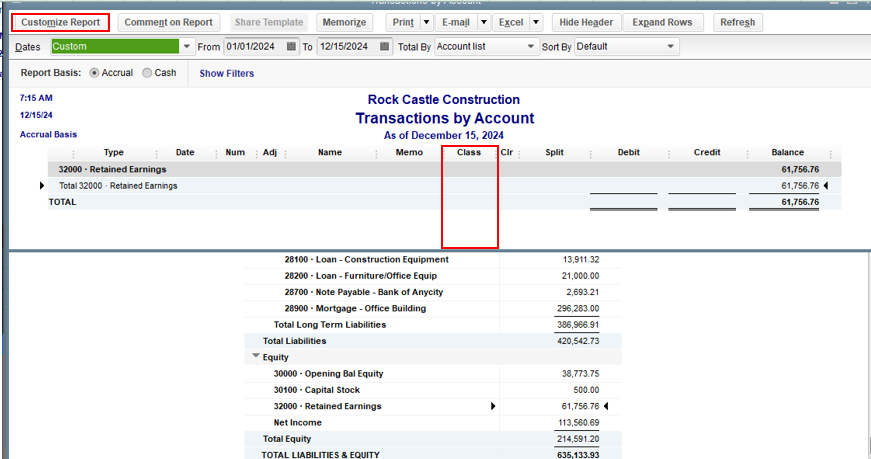Click the Total 32000 Retained Earnings row

coord(444,186)
